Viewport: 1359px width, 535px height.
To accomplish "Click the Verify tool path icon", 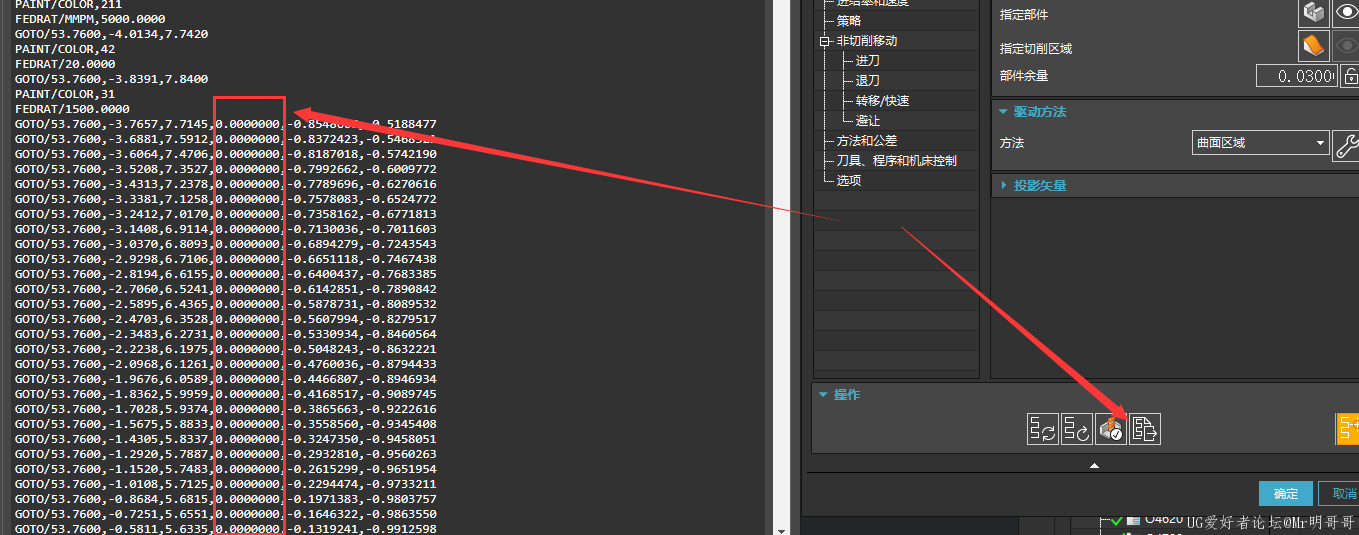I will pos(1111,429).
